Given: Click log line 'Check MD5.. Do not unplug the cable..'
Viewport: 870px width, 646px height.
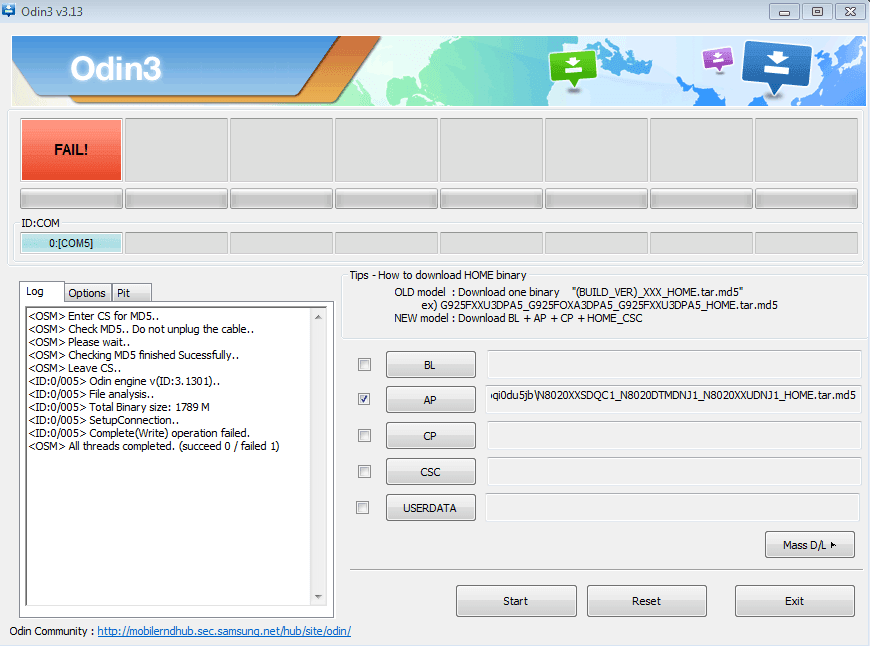Looking at the screenshot, I should (x=141, y=329).
